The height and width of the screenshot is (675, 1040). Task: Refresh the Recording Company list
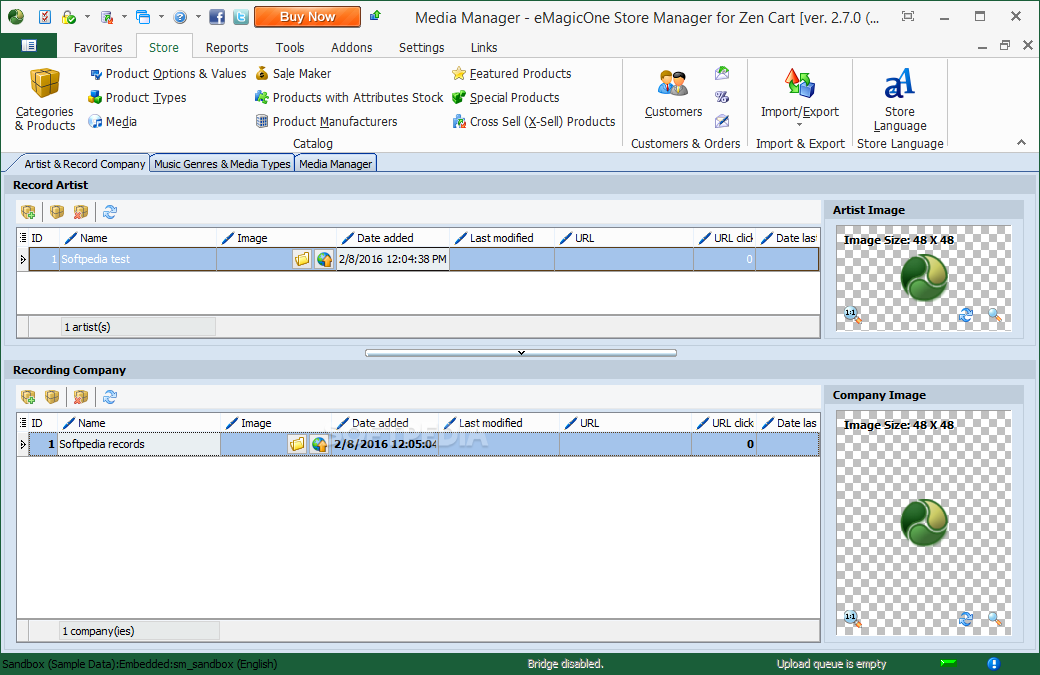[x=110, y=397]
